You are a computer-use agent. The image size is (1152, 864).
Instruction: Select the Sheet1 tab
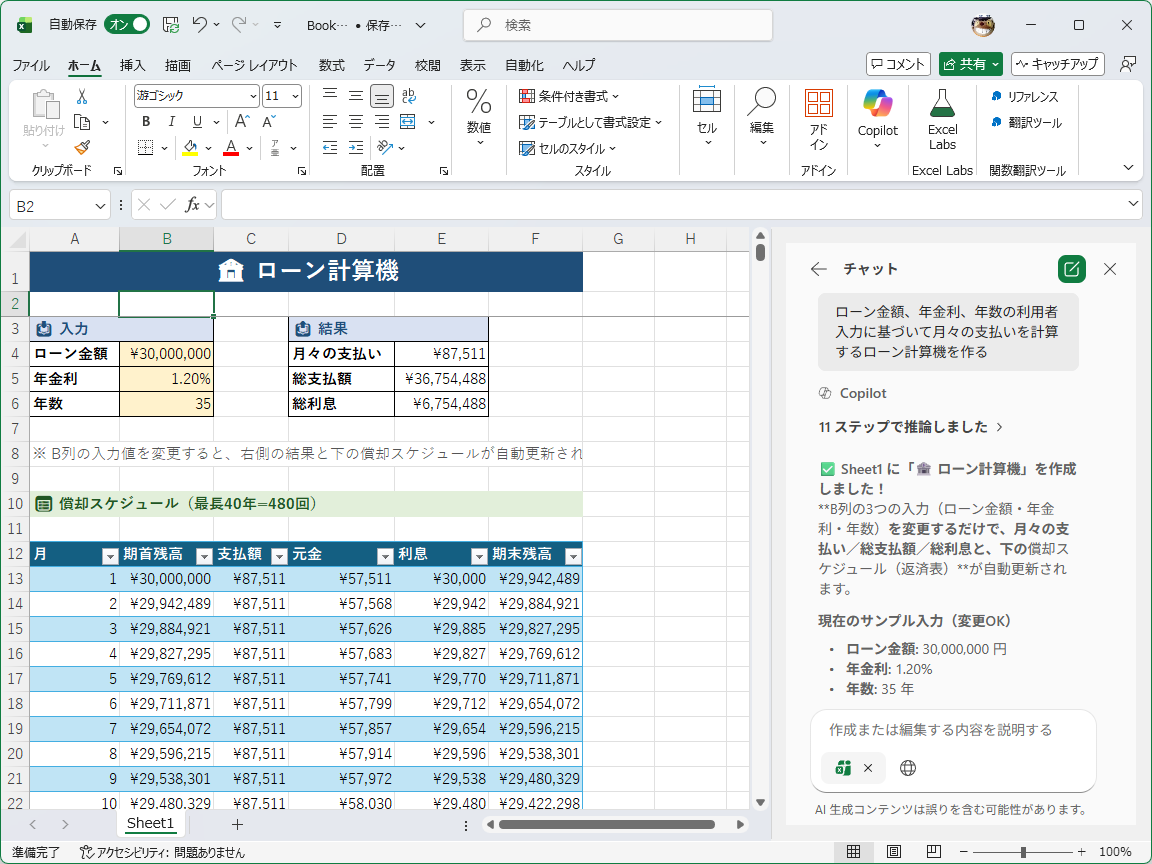150,823
